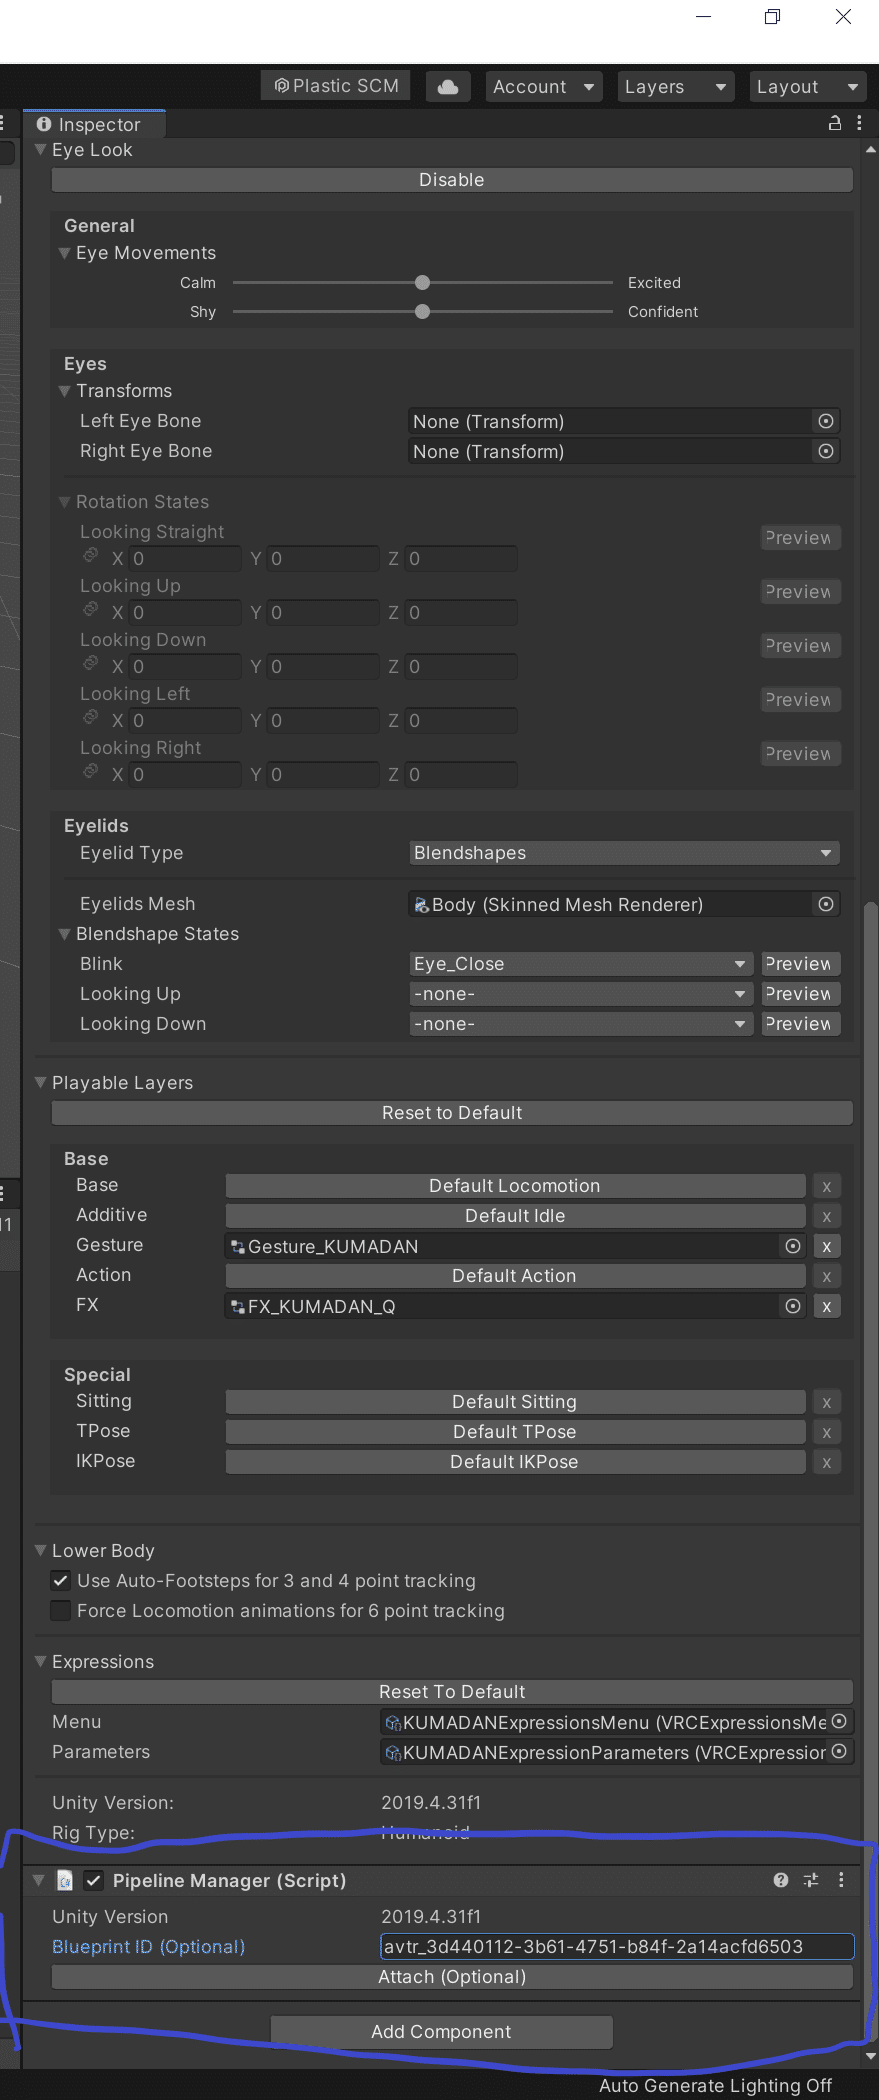Click Reset To Default for Expressions
Screen dimensions: 879x2100
pos(452,1692)
